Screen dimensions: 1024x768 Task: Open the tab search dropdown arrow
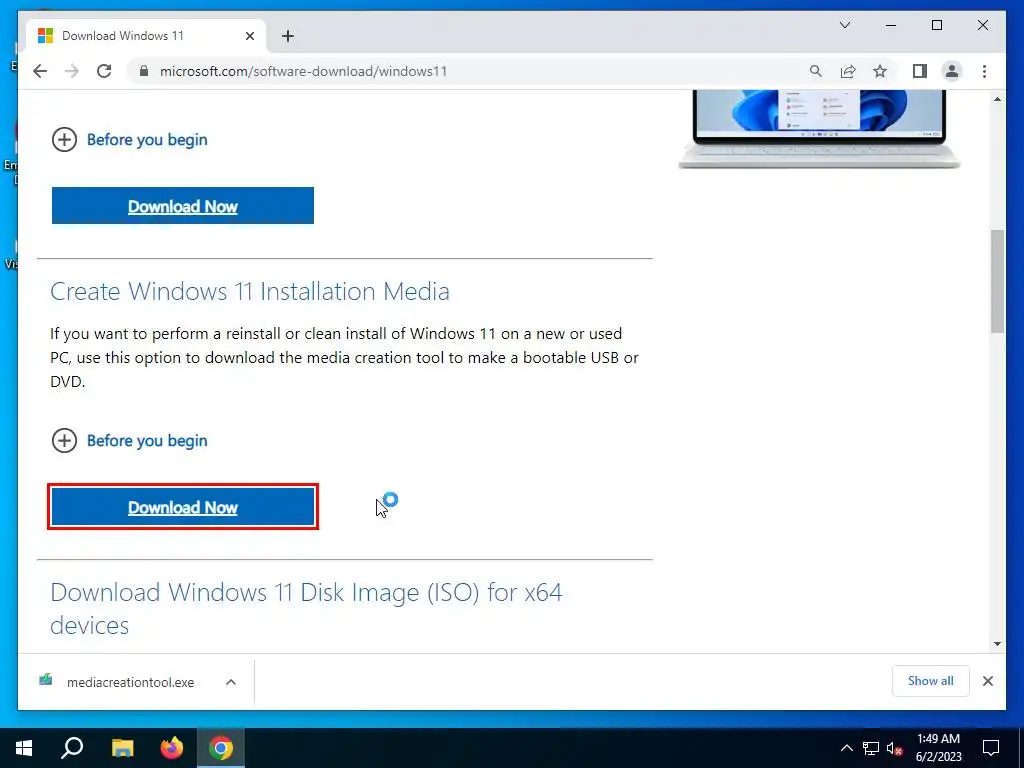tap(845, 25)
